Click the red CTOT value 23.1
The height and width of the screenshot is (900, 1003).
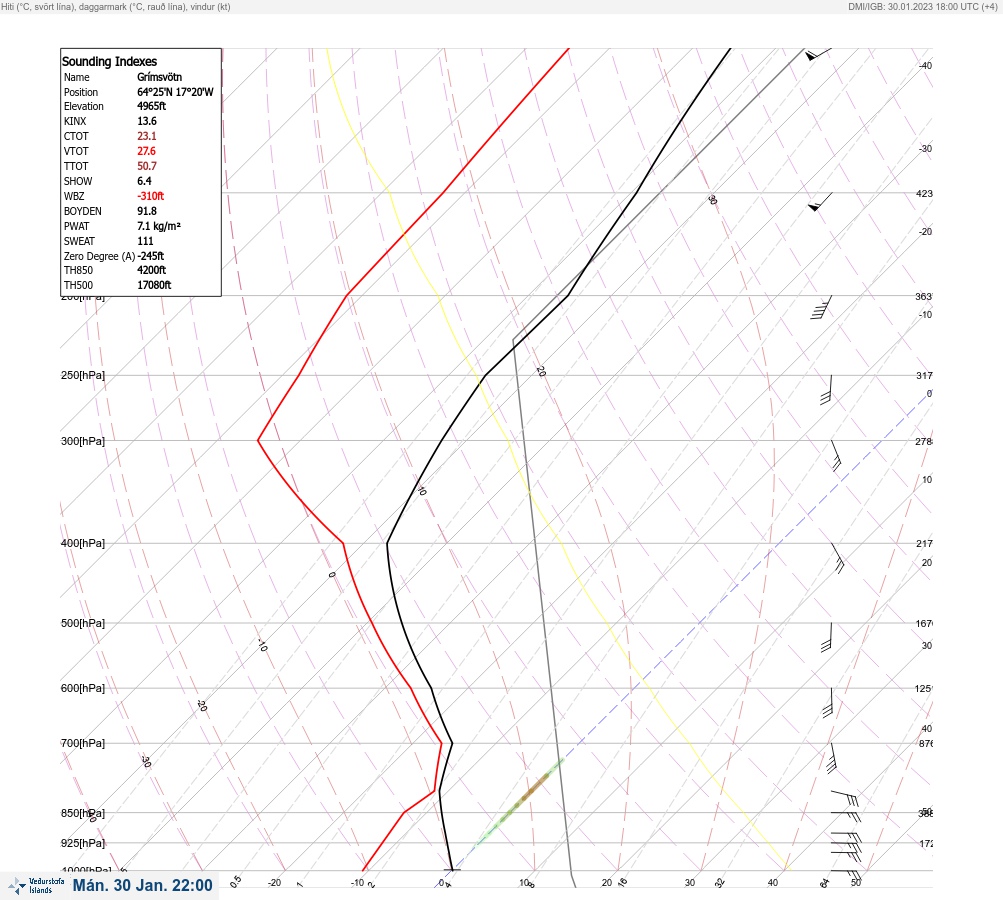coord(146,136)
